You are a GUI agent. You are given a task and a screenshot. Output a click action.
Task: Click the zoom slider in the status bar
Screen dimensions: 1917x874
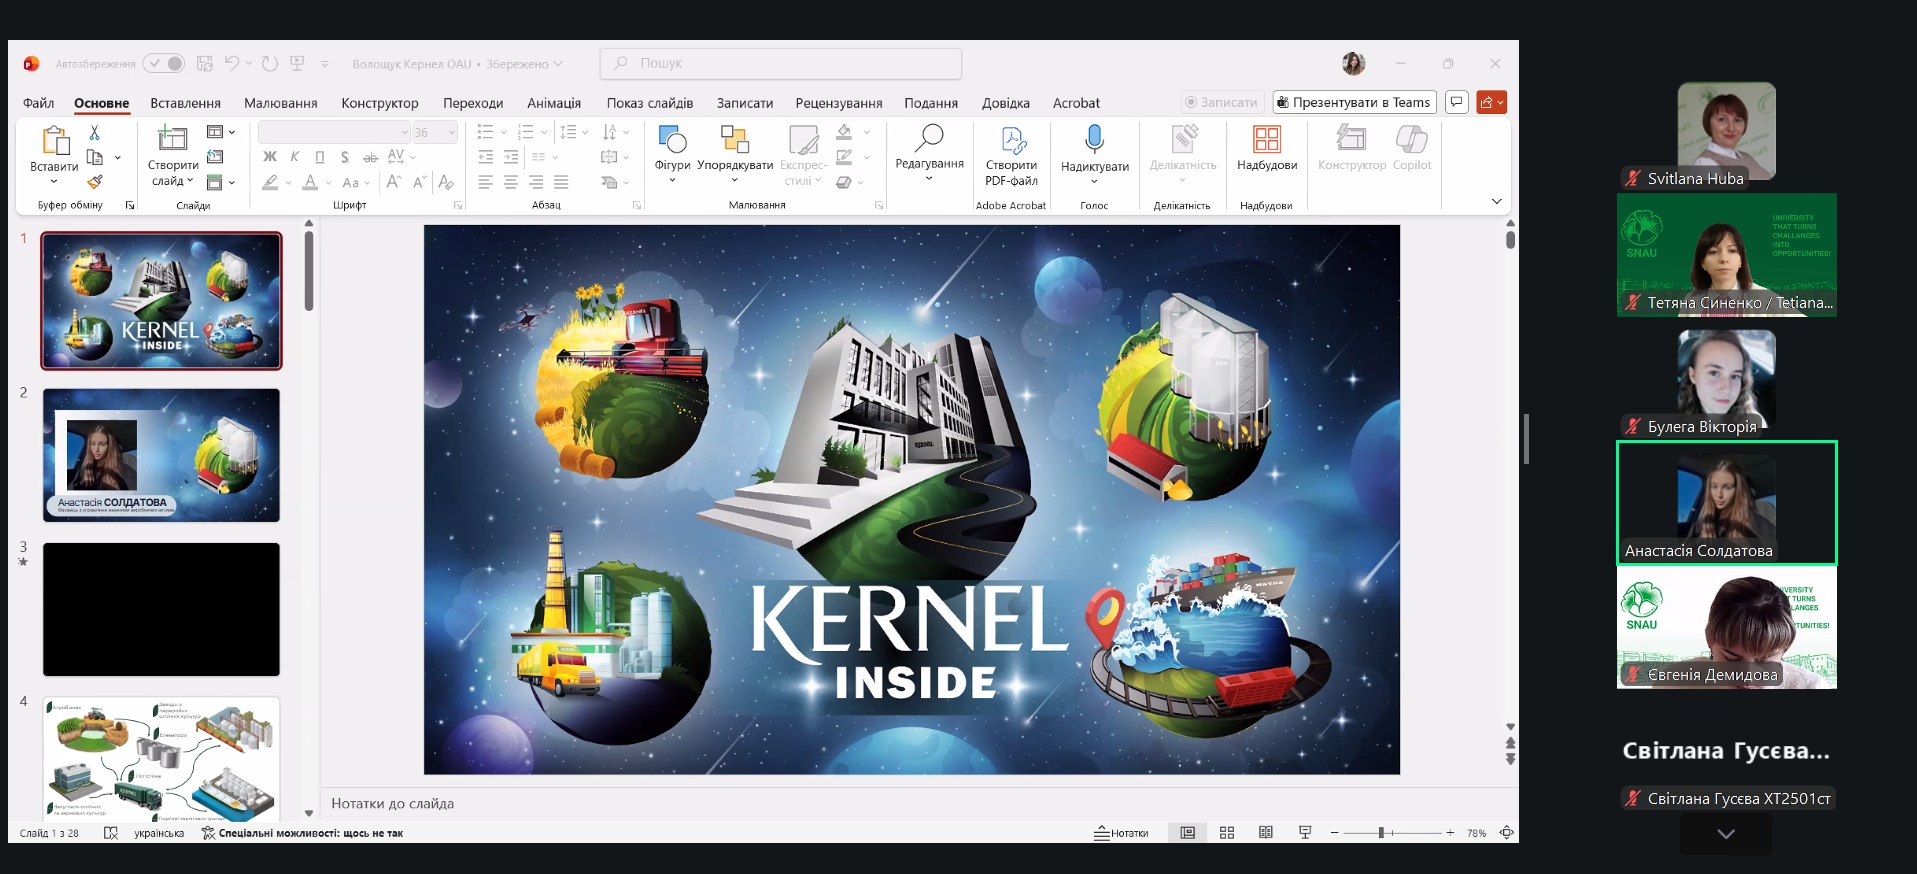coord(1381,833)
